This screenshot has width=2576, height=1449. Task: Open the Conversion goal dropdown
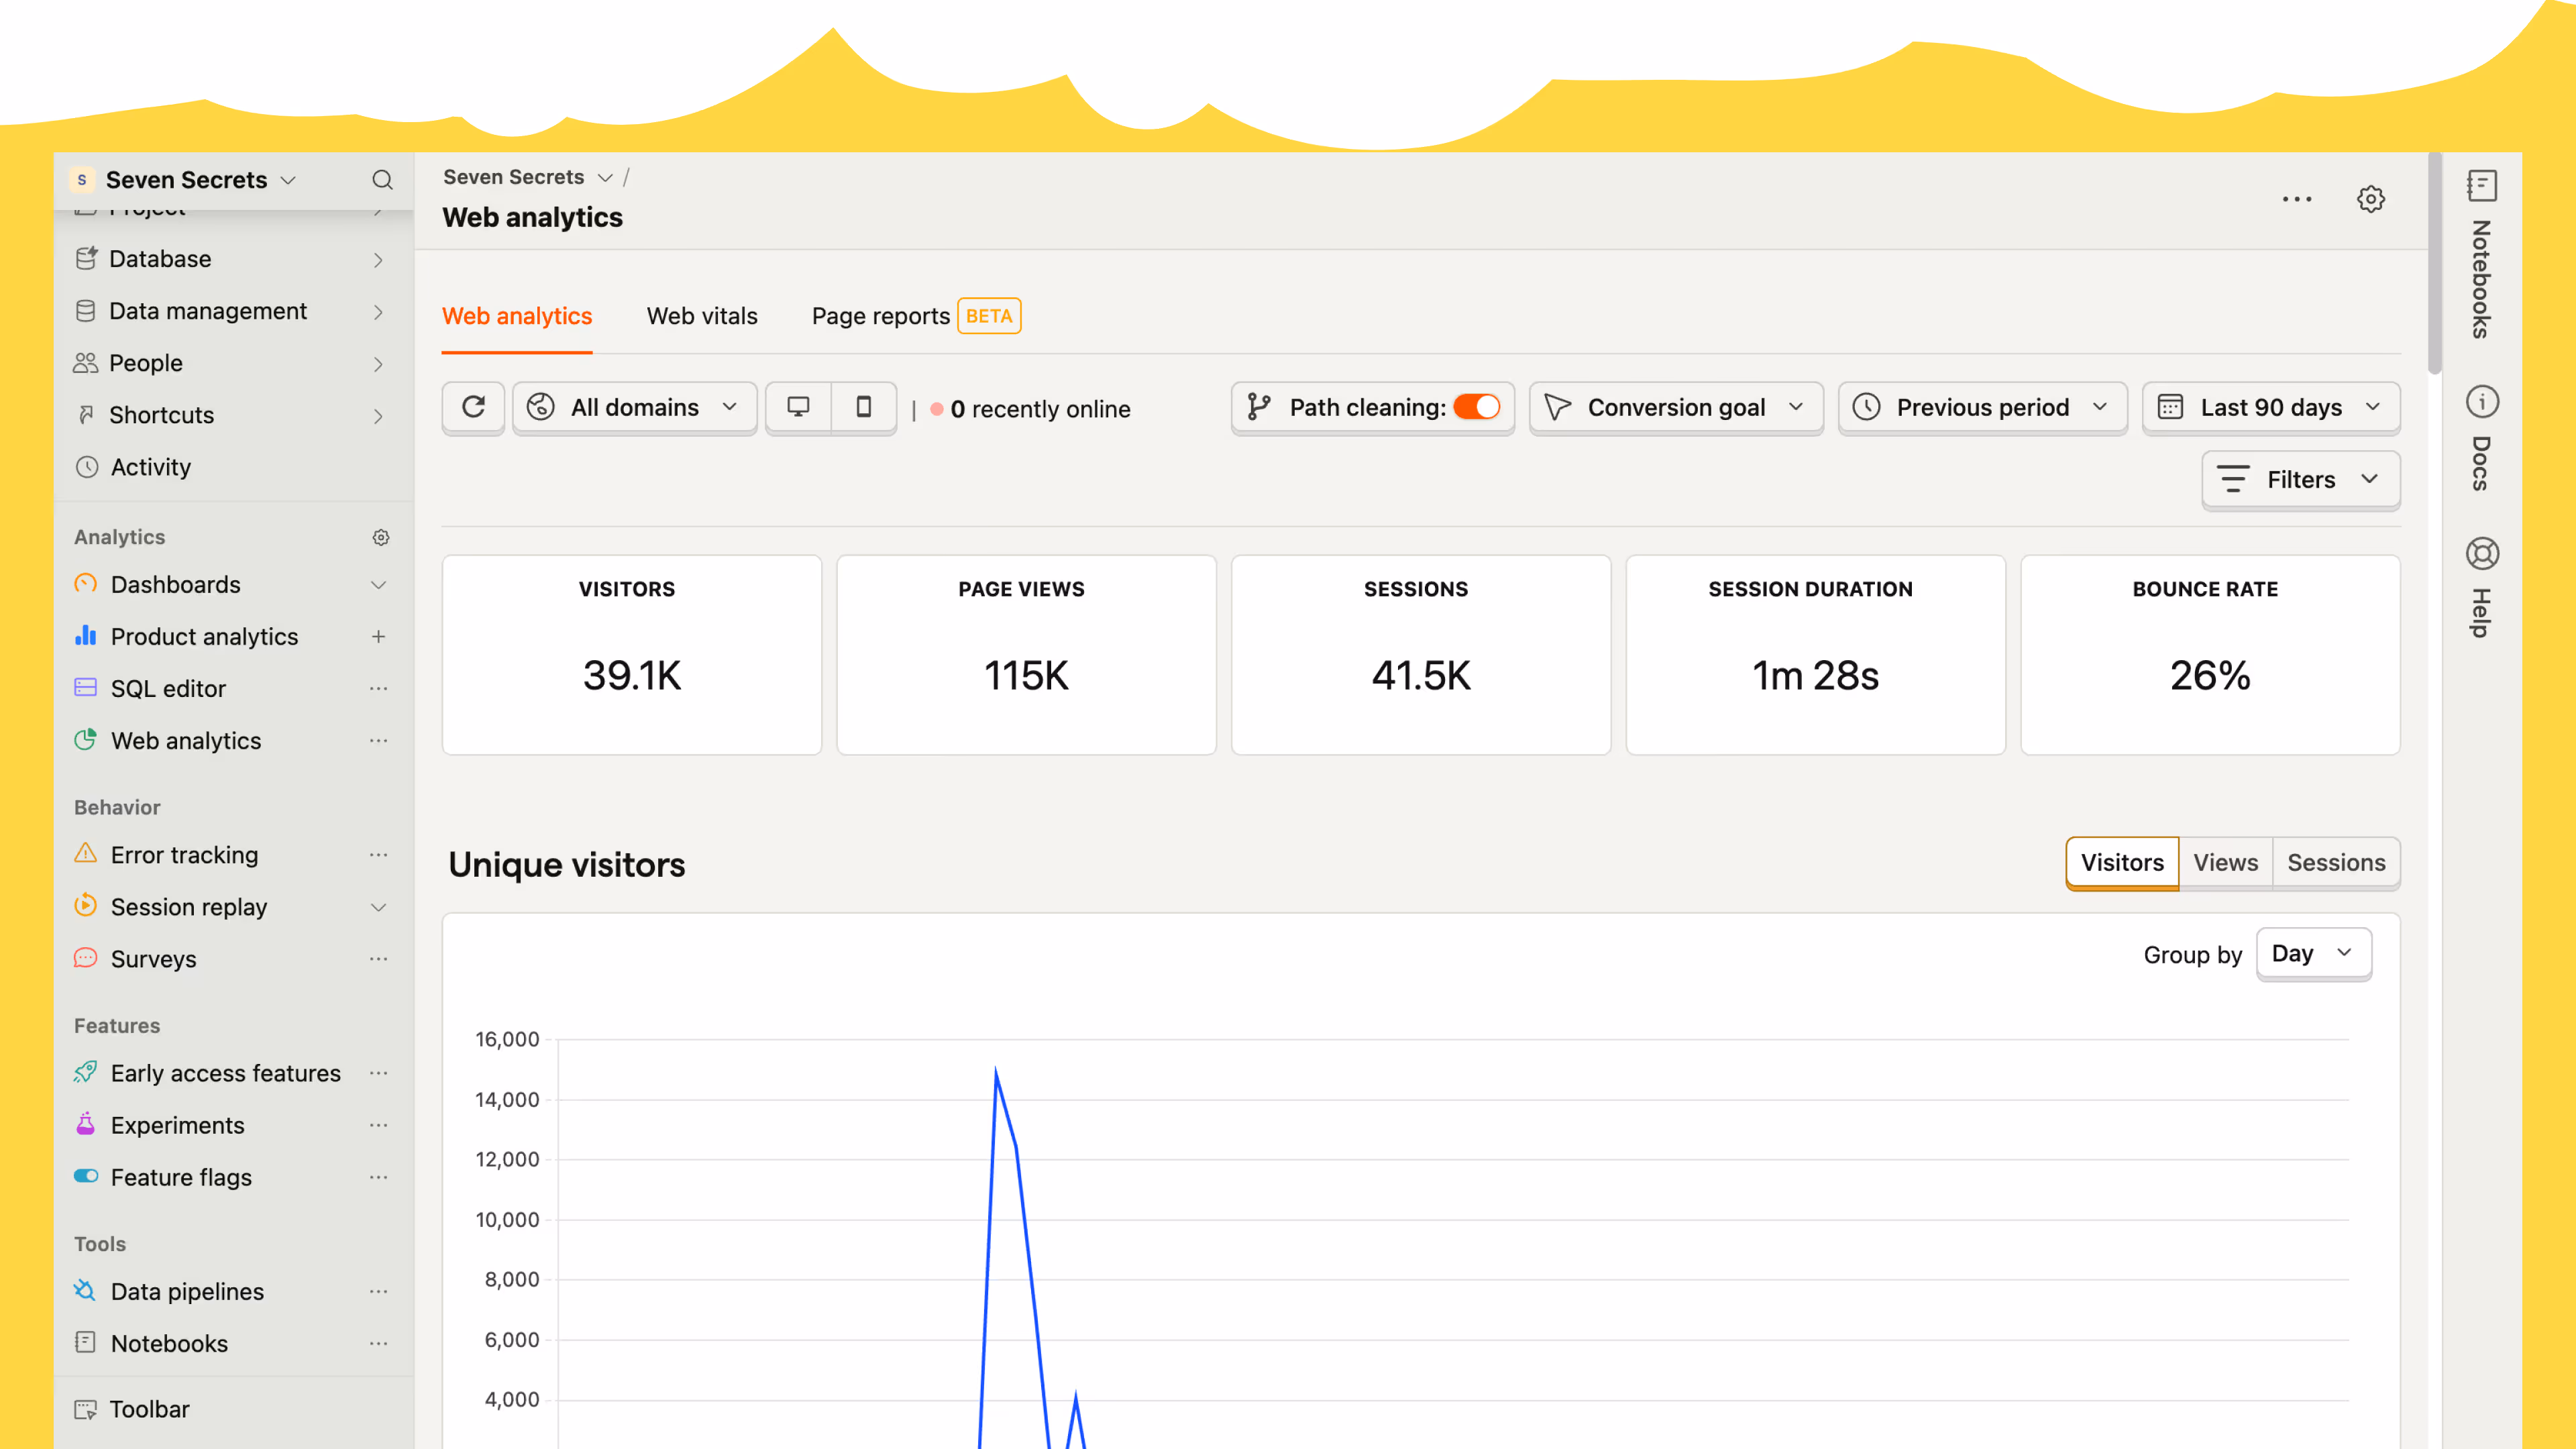coord(1676,407)
